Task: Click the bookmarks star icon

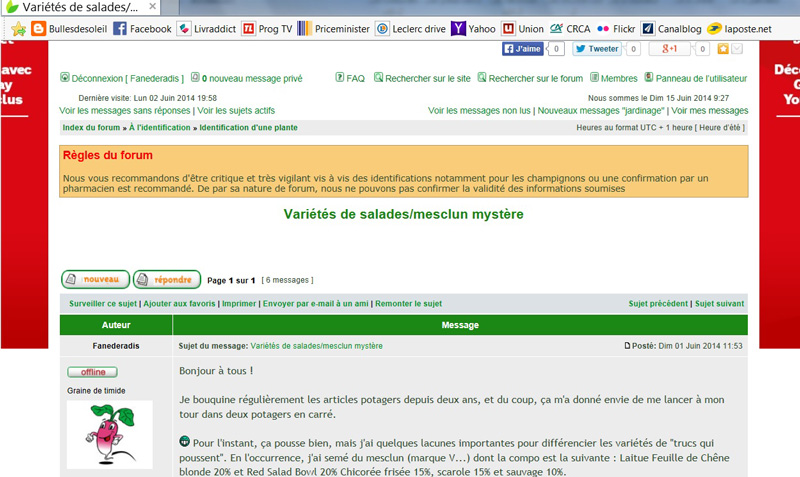Action: [x=17, y=29]
